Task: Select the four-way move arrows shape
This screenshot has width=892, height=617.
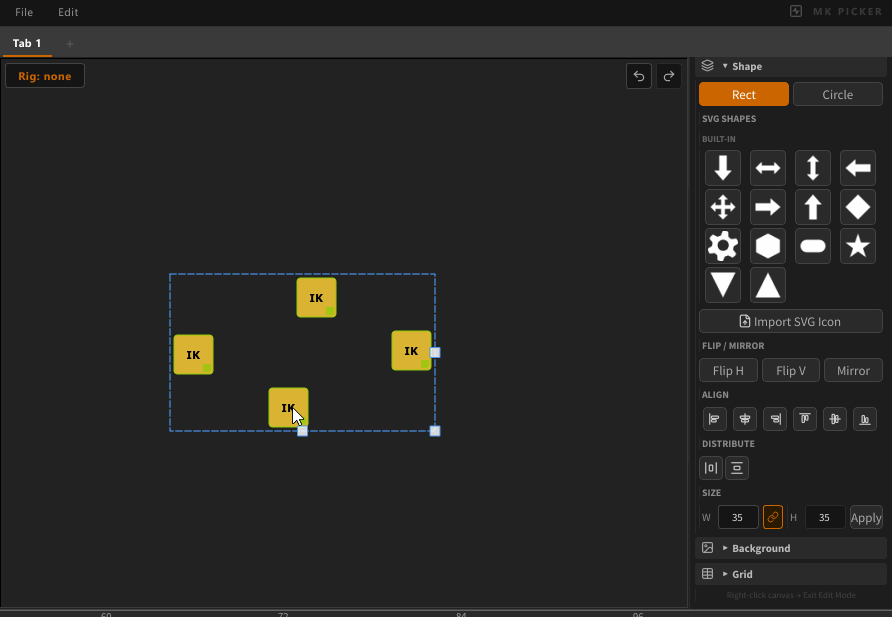Action: (722, 207)
